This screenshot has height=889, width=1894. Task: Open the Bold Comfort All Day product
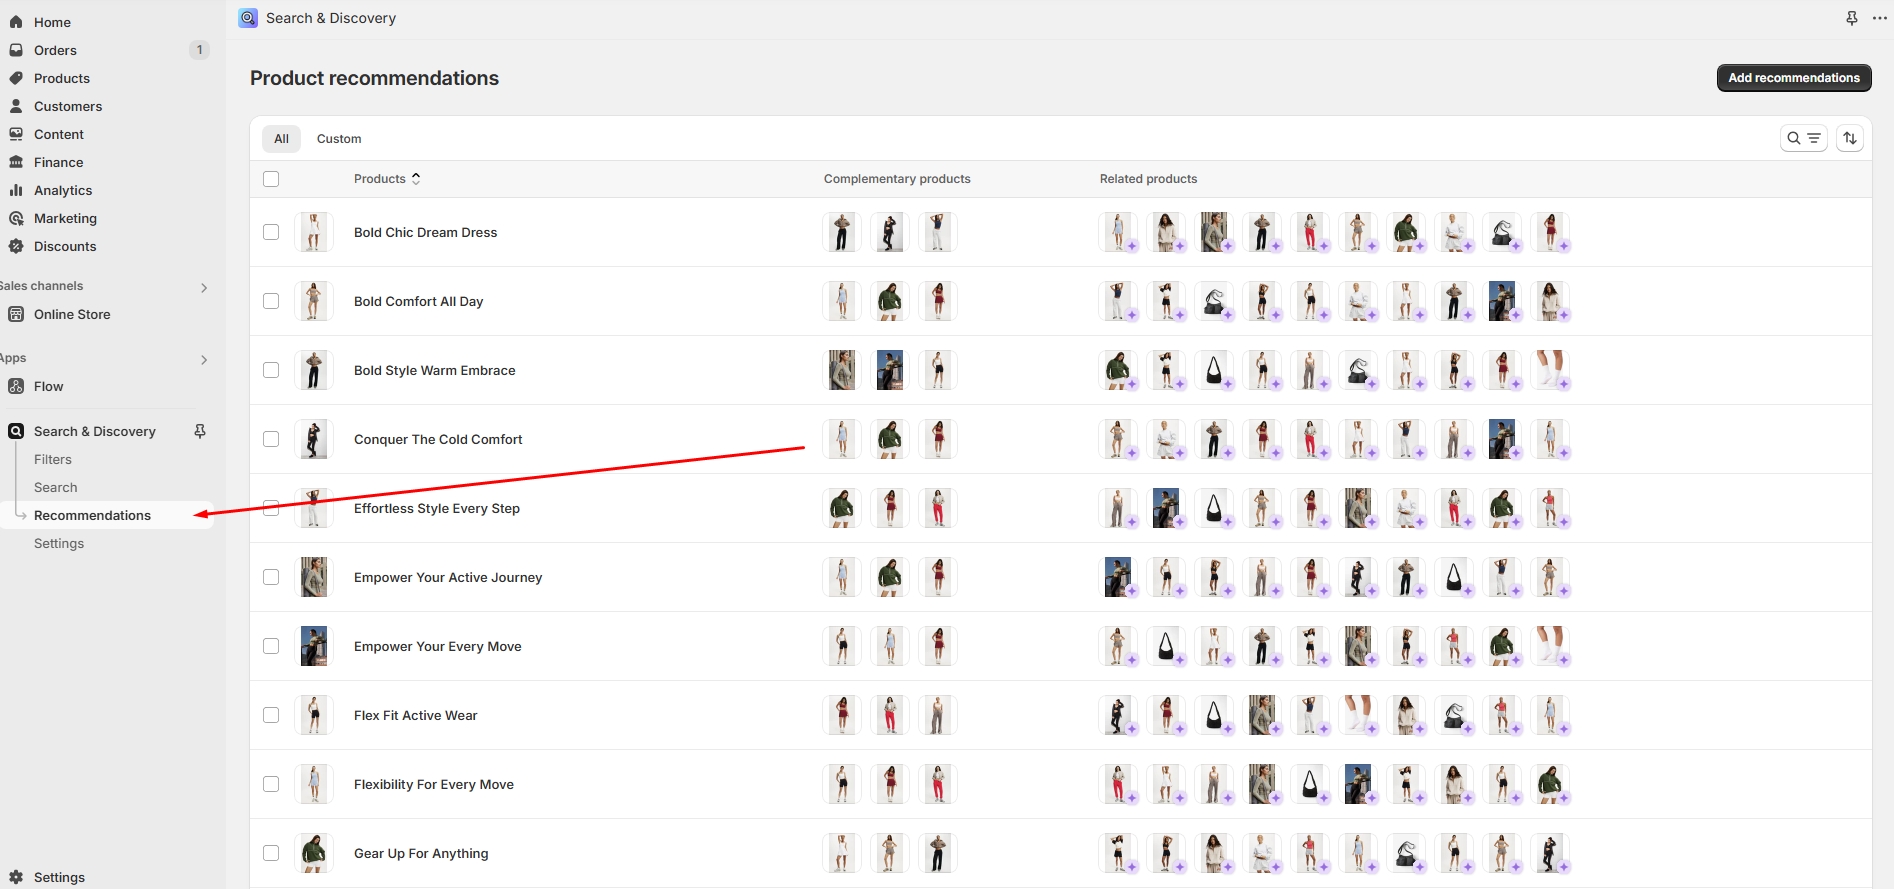pyautogui.click(x=418, y=301)
